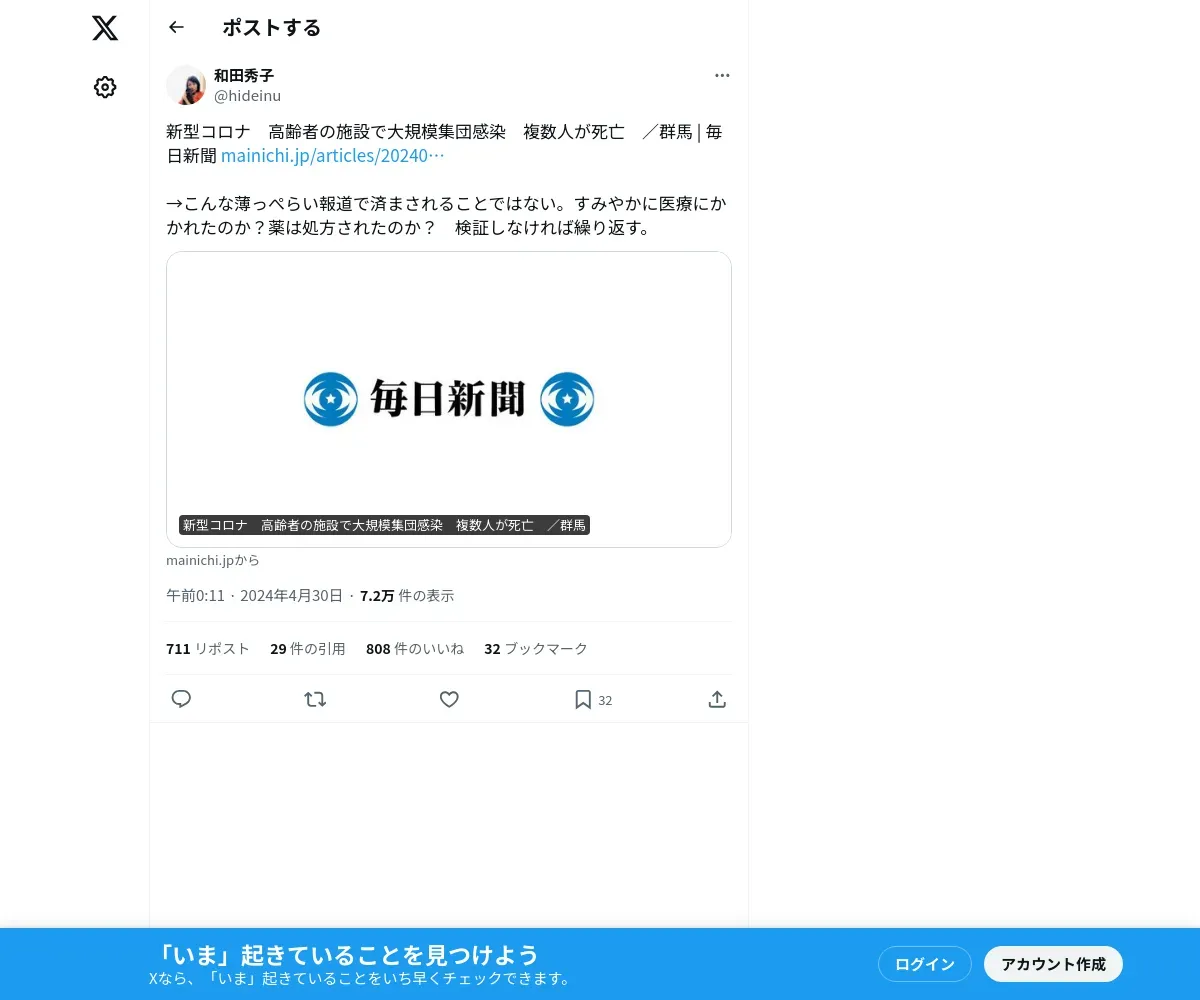Image resolution: width=1200 pixels, height=1000 pixels.
Task: Click the ポストする page heading
Action: point(272,27)
